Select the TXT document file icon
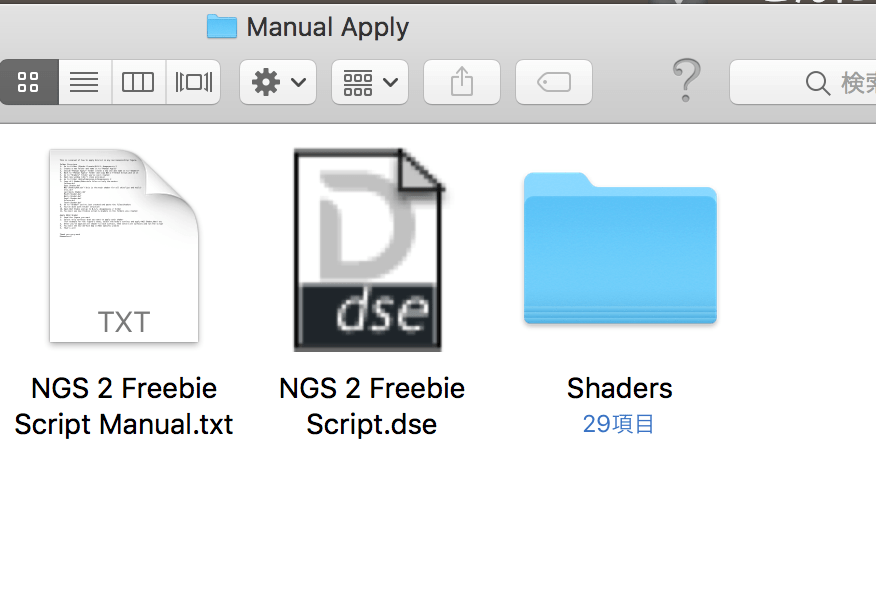This screenshot has width=876, height=592. pyautogui.click(x=124, y=246)
